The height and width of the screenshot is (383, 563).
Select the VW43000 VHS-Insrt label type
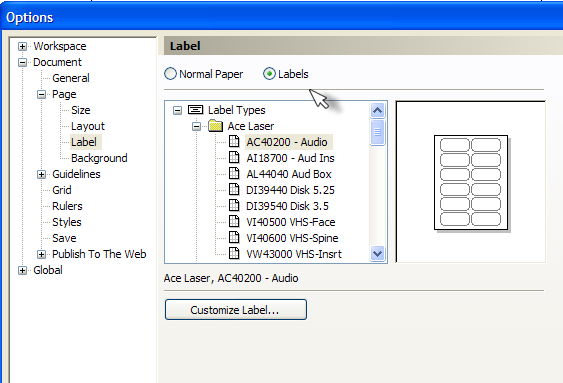294,254
